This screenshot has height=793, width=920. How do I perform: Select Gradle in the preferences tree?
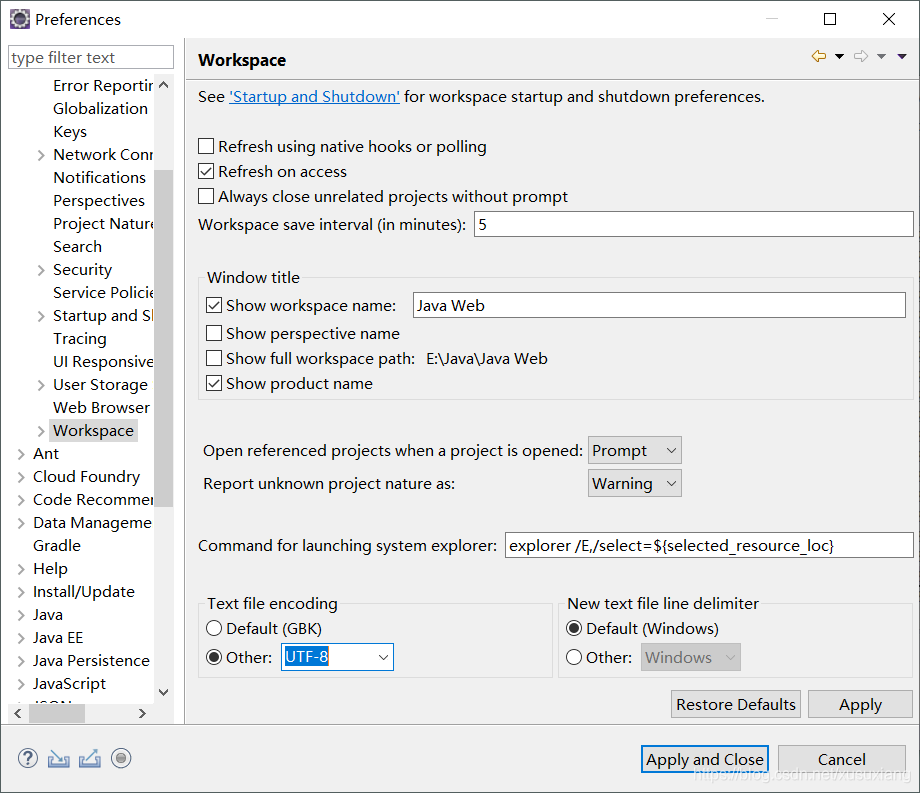tap(57, 545)
